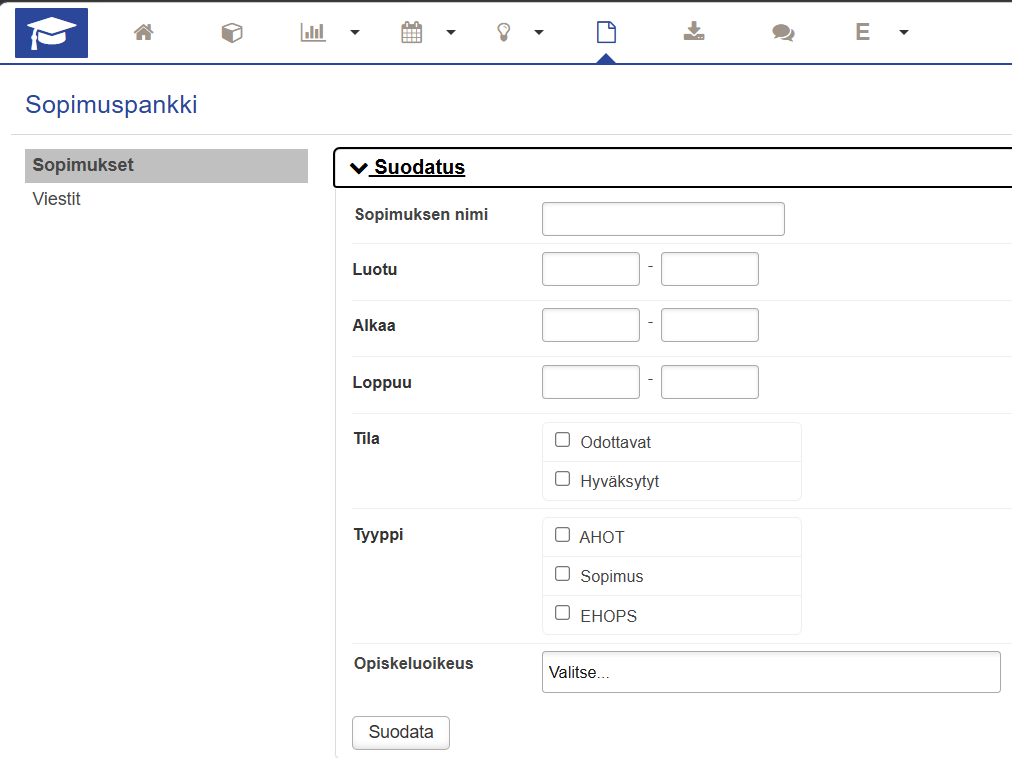Click the Loppuu start date field

tap(591, 382)
